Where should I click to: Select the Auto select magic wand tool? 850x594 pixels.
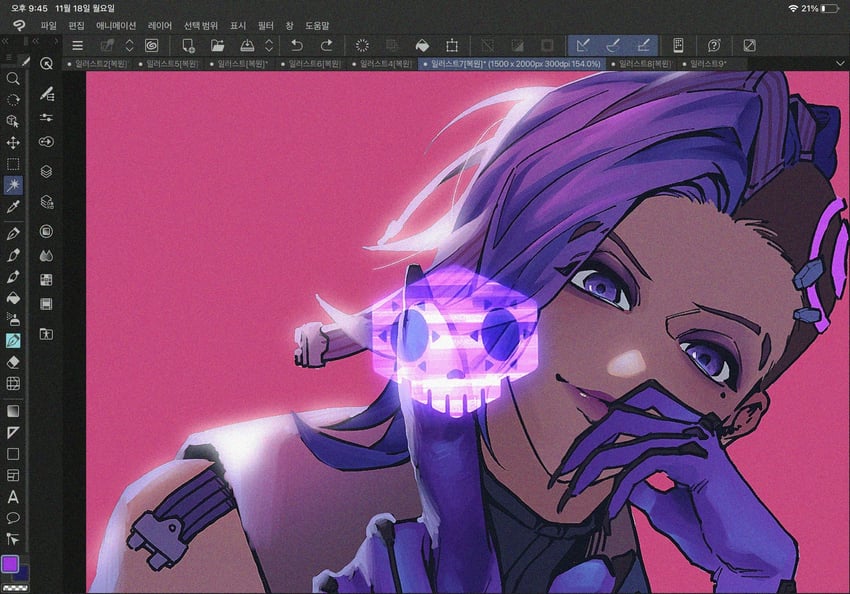click(x=13, y=185)
